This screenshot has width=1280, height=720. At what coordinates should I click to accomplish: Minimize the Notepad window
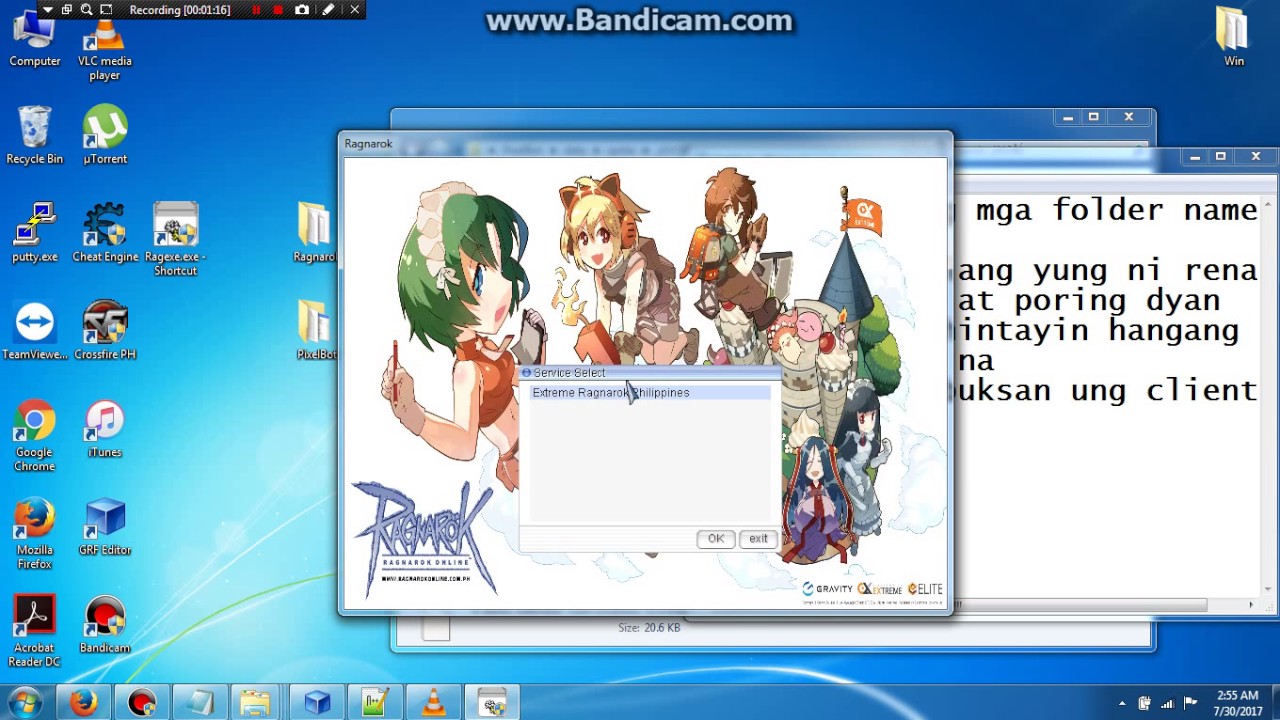[x=1195, y=157]
